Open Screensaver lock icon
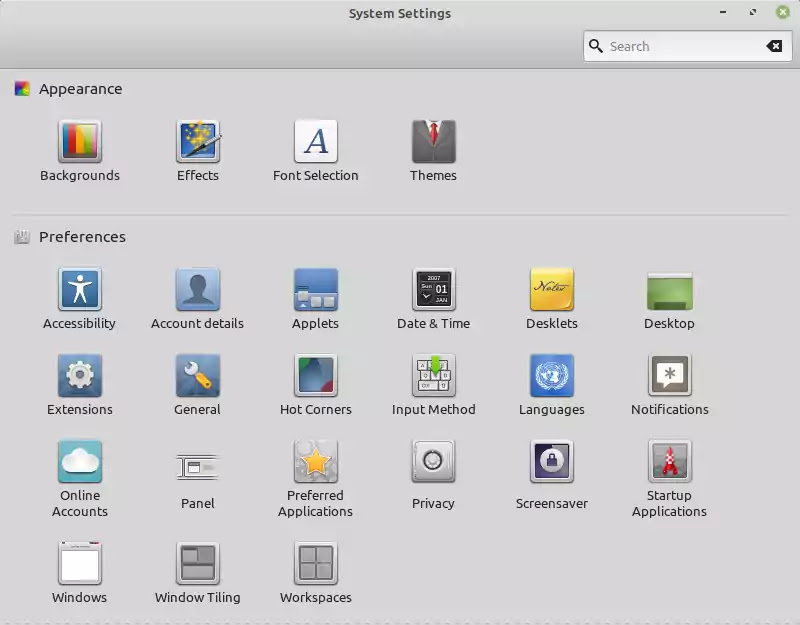 (x=552, y=461)
